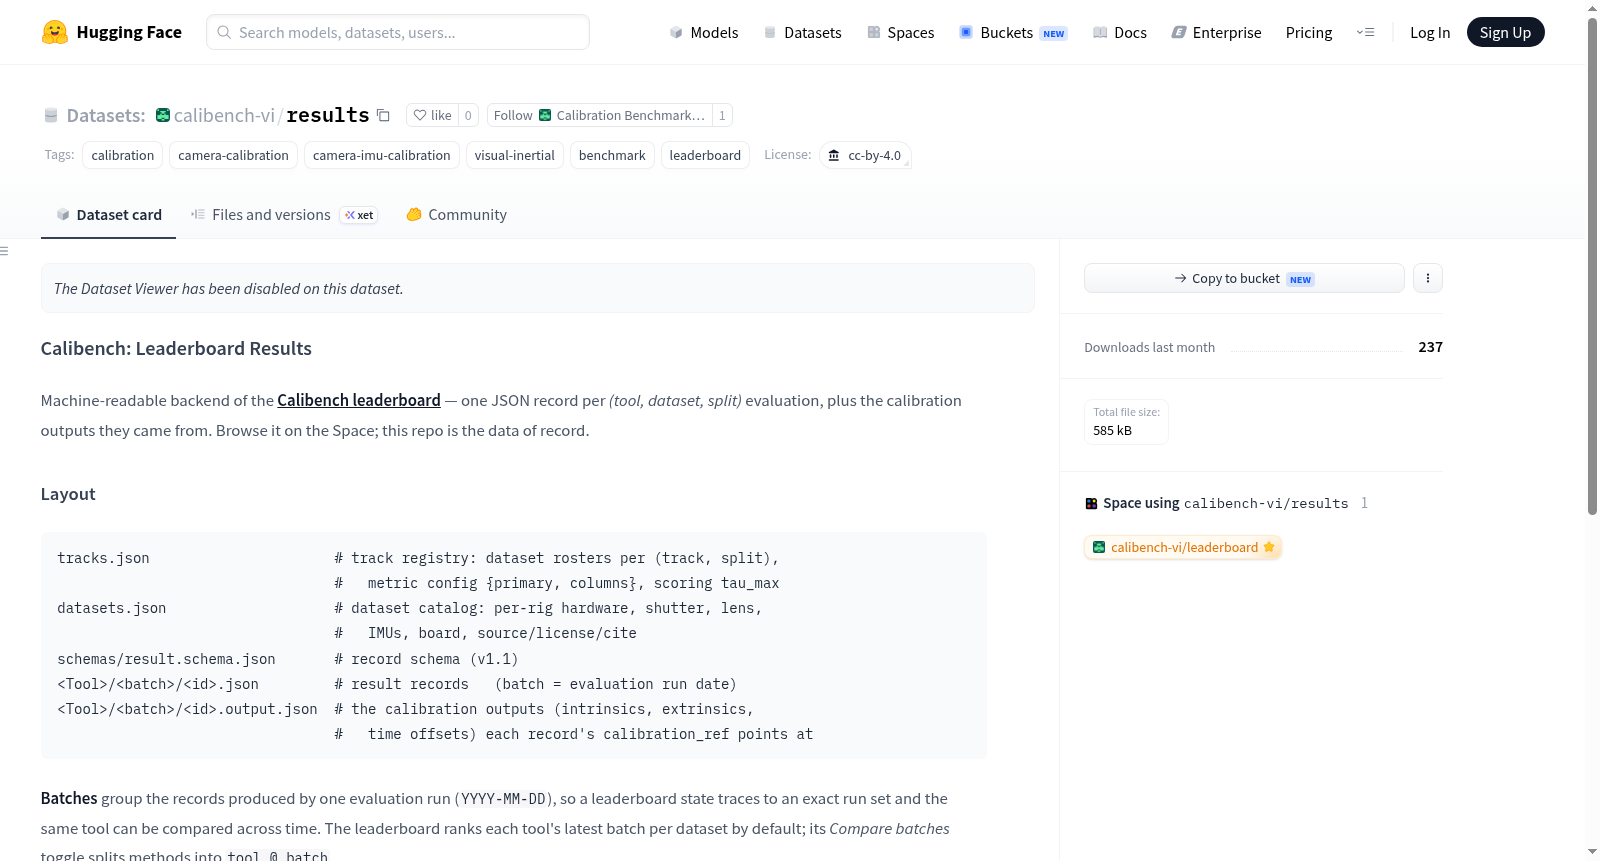Open the Docs page
Viewport: 1600px width, 861px height.
click(1120, 32)
